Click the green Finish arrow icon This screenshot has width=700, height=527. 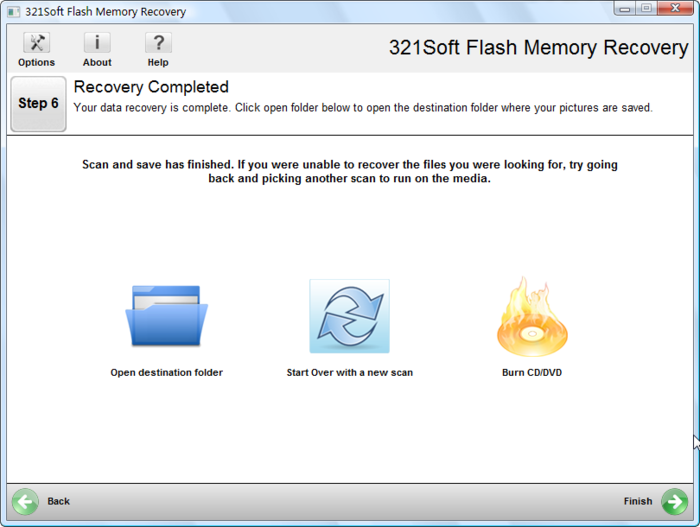pyautogui.click(x=674, y=502)
